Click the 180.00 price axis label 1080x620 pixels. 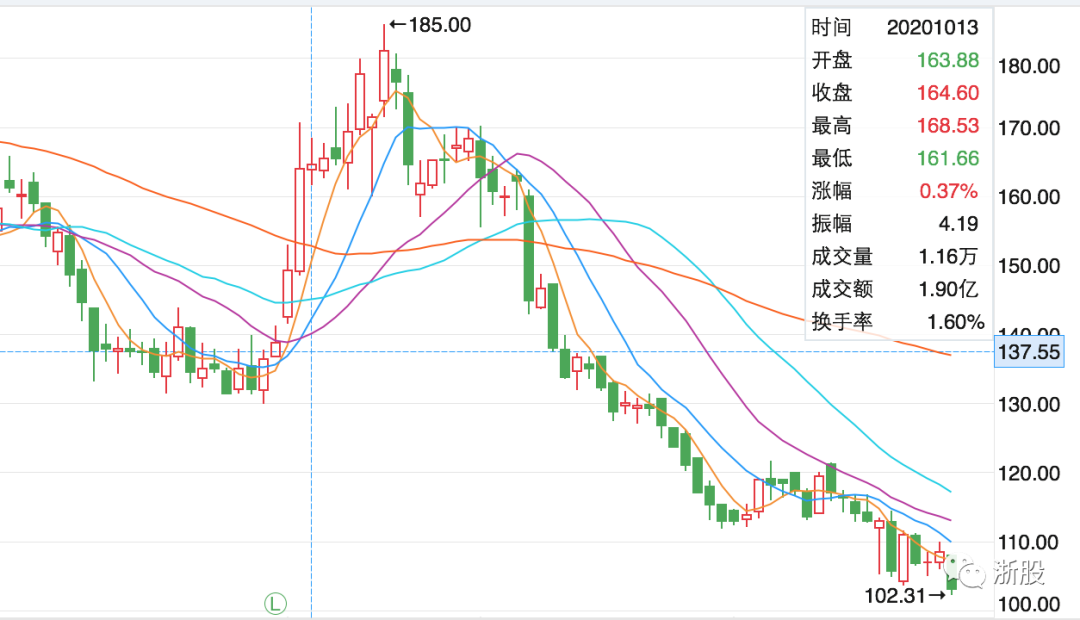pos(1029,66)
